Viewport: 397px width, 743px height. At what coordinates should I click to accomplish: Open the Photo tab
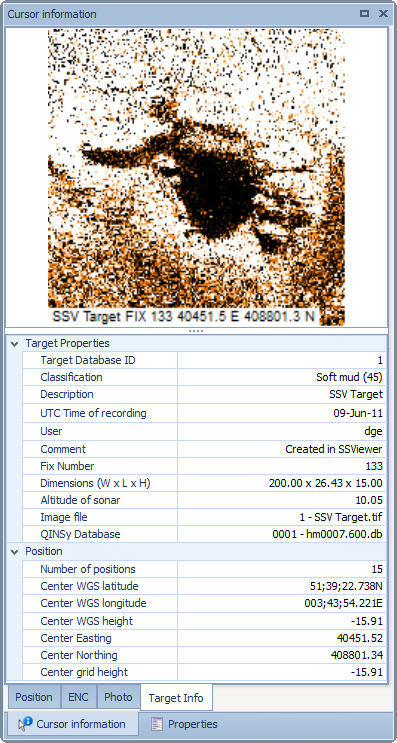(118, 697)
